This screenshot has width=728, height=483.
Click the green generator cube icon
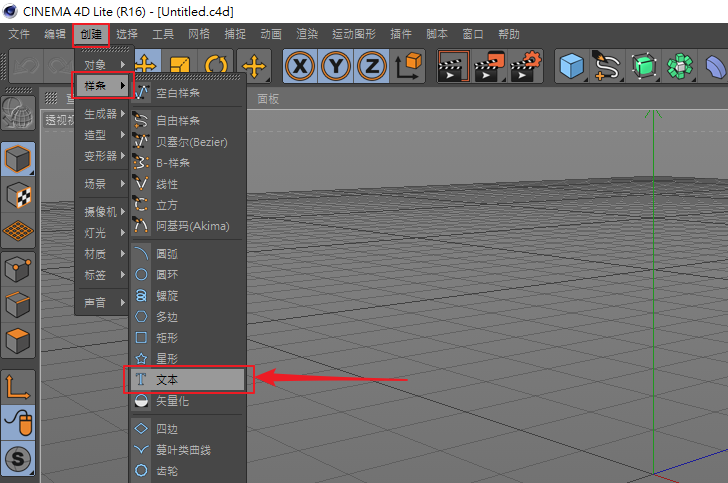tap(644, 66)
